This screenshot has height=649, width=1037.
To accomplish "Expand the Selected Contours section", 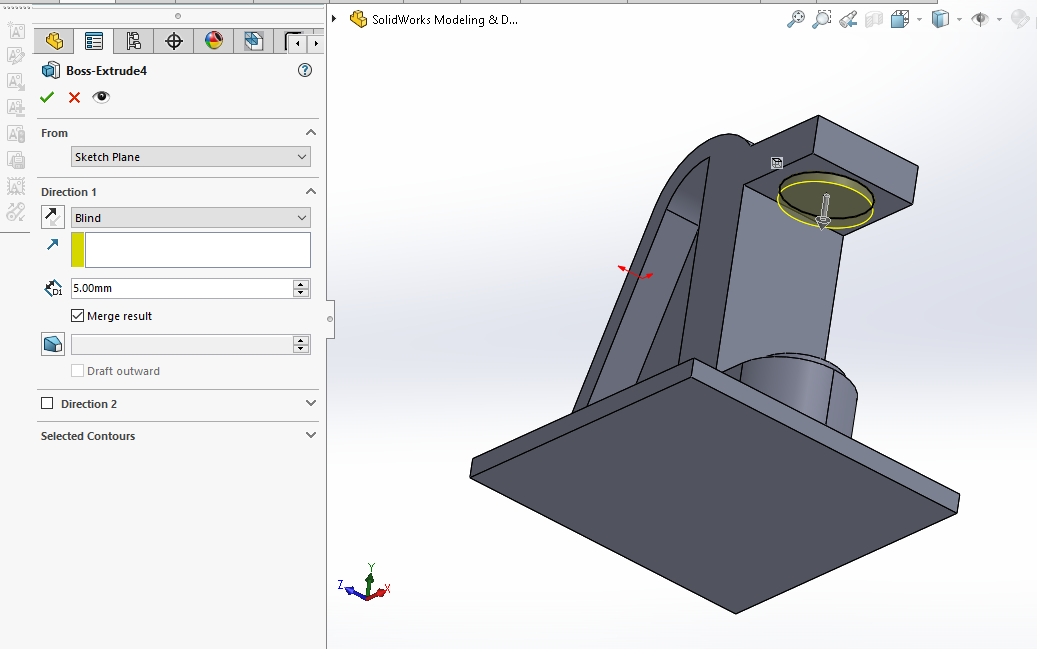I will [x=310, y=436].
